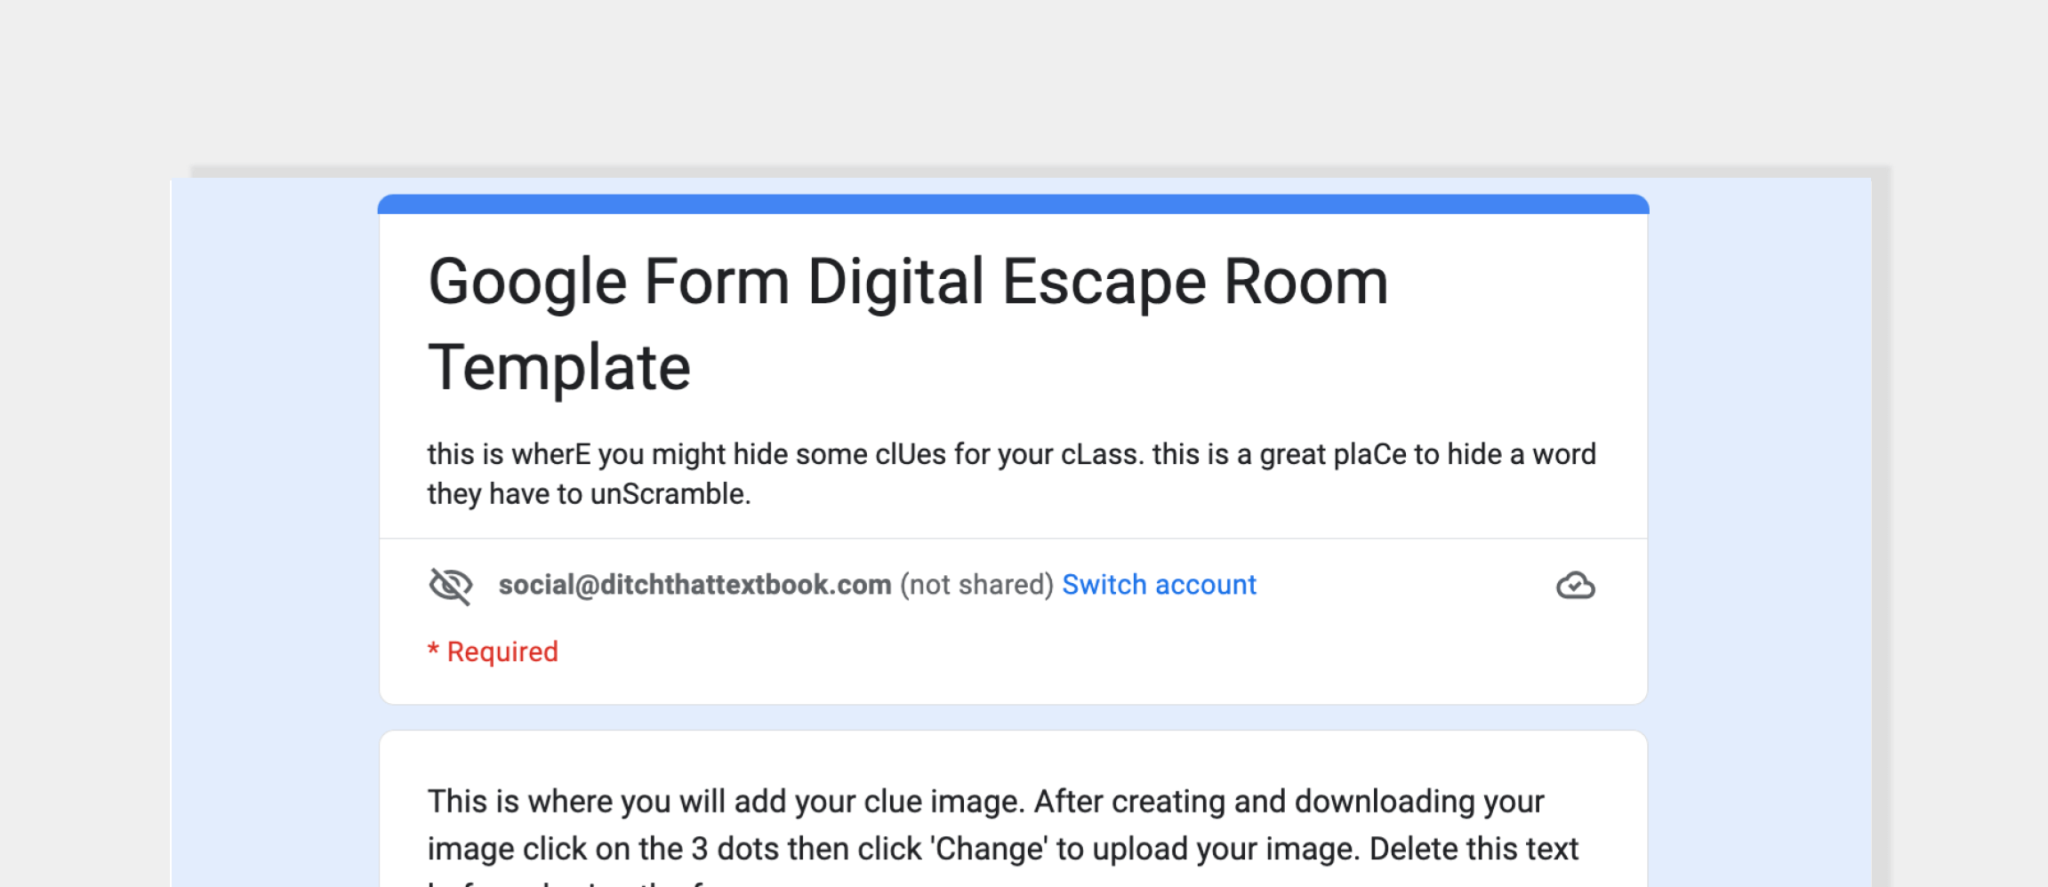Screen dimensions: 2048x887
Task: Click the words "3 dots" in the instructions
Action: [735, 849]
